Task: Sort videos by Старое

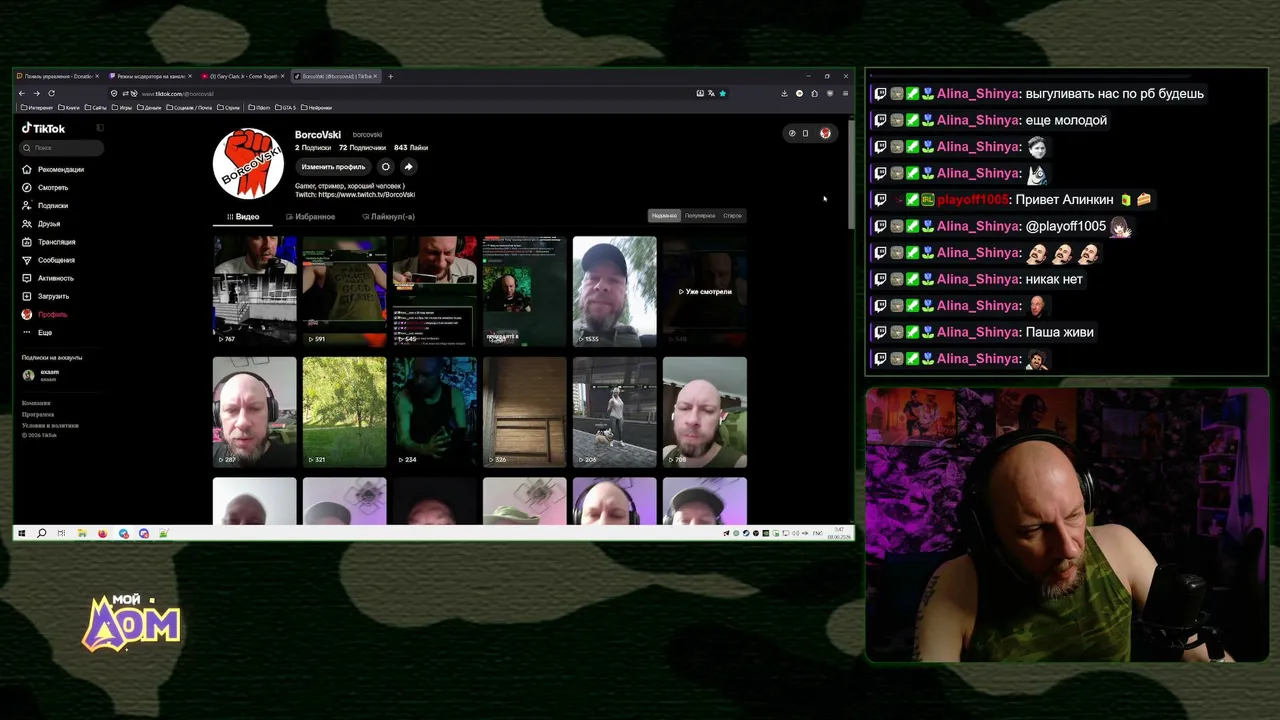Action: (x=733, y=216)
